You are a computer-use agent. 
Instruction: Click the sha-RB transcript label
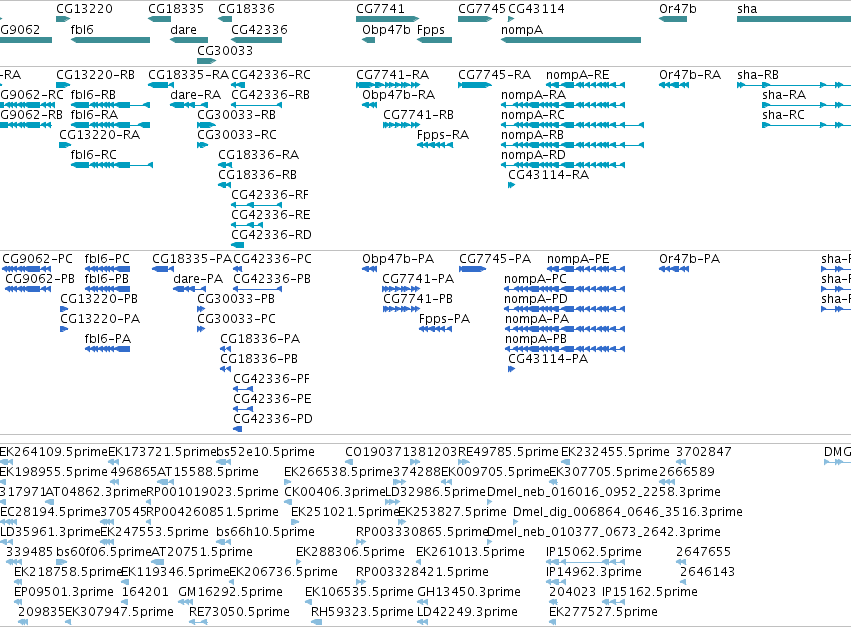pos(758,74)
